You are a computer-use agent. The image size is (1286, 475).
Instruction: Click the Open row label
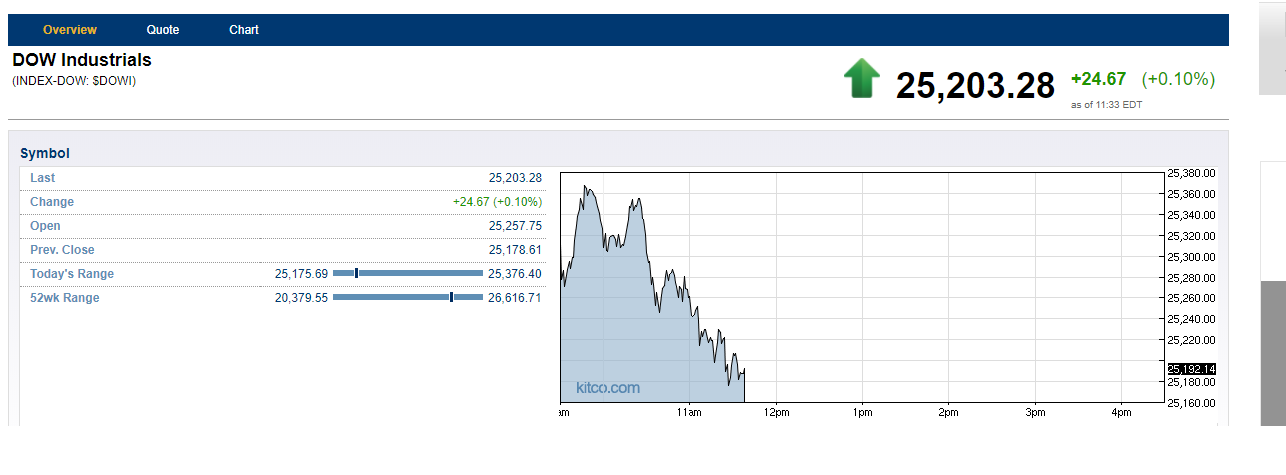[x=46, y=226]
